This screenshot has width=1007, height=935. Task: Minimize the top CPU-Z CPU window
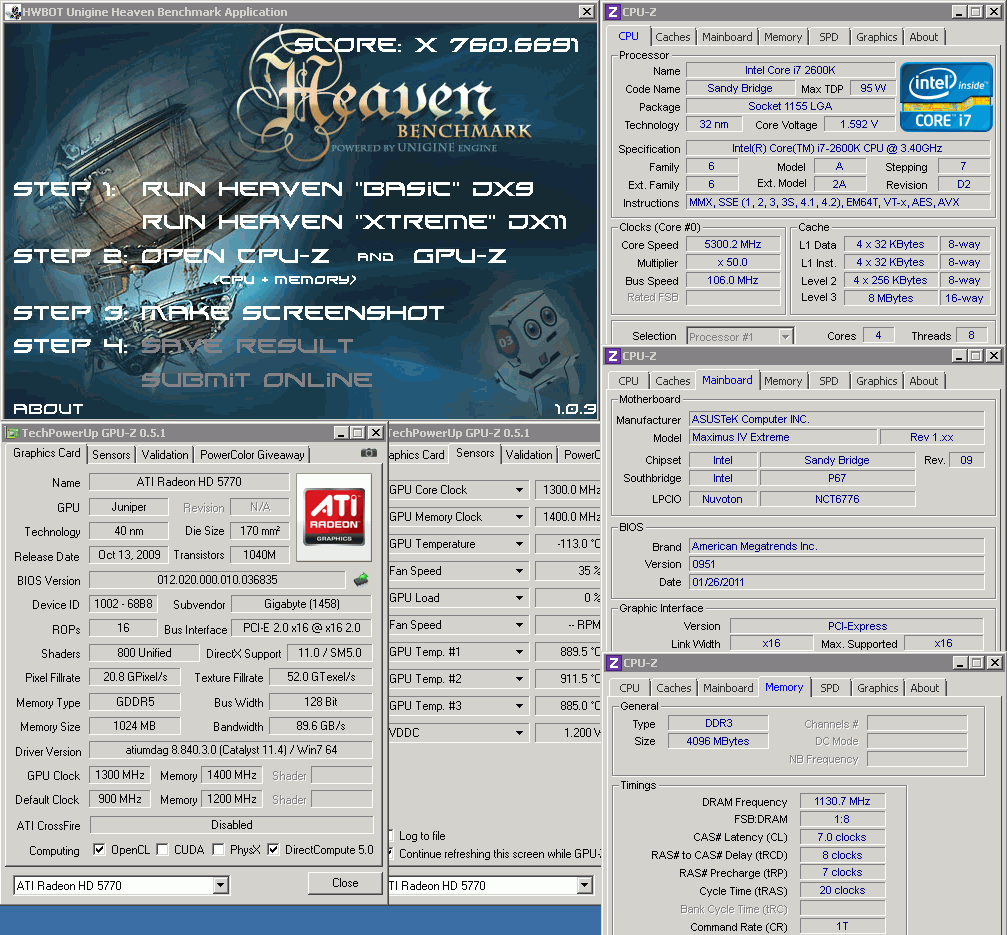[x=959, y=12]
